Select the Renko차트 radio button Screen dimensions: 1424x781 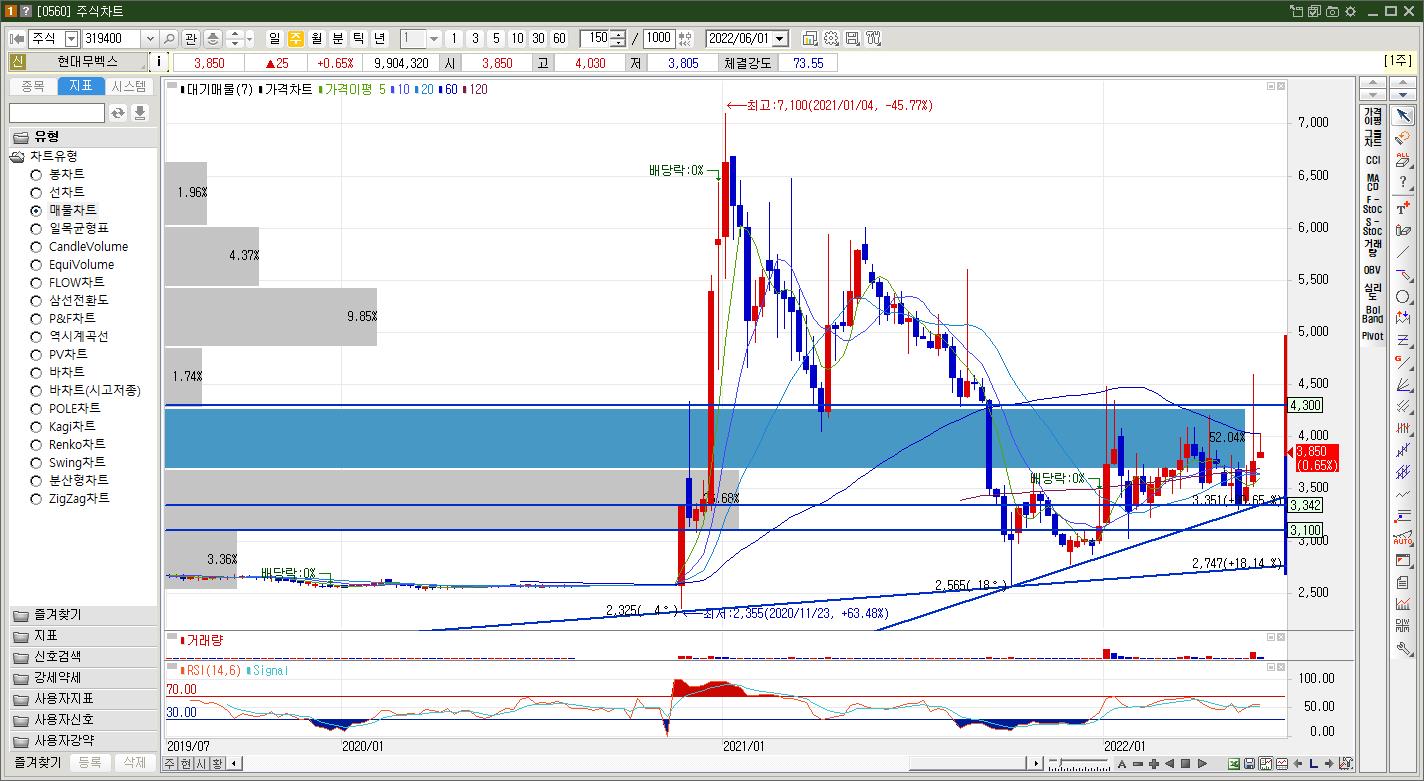[x=36, y=444]
